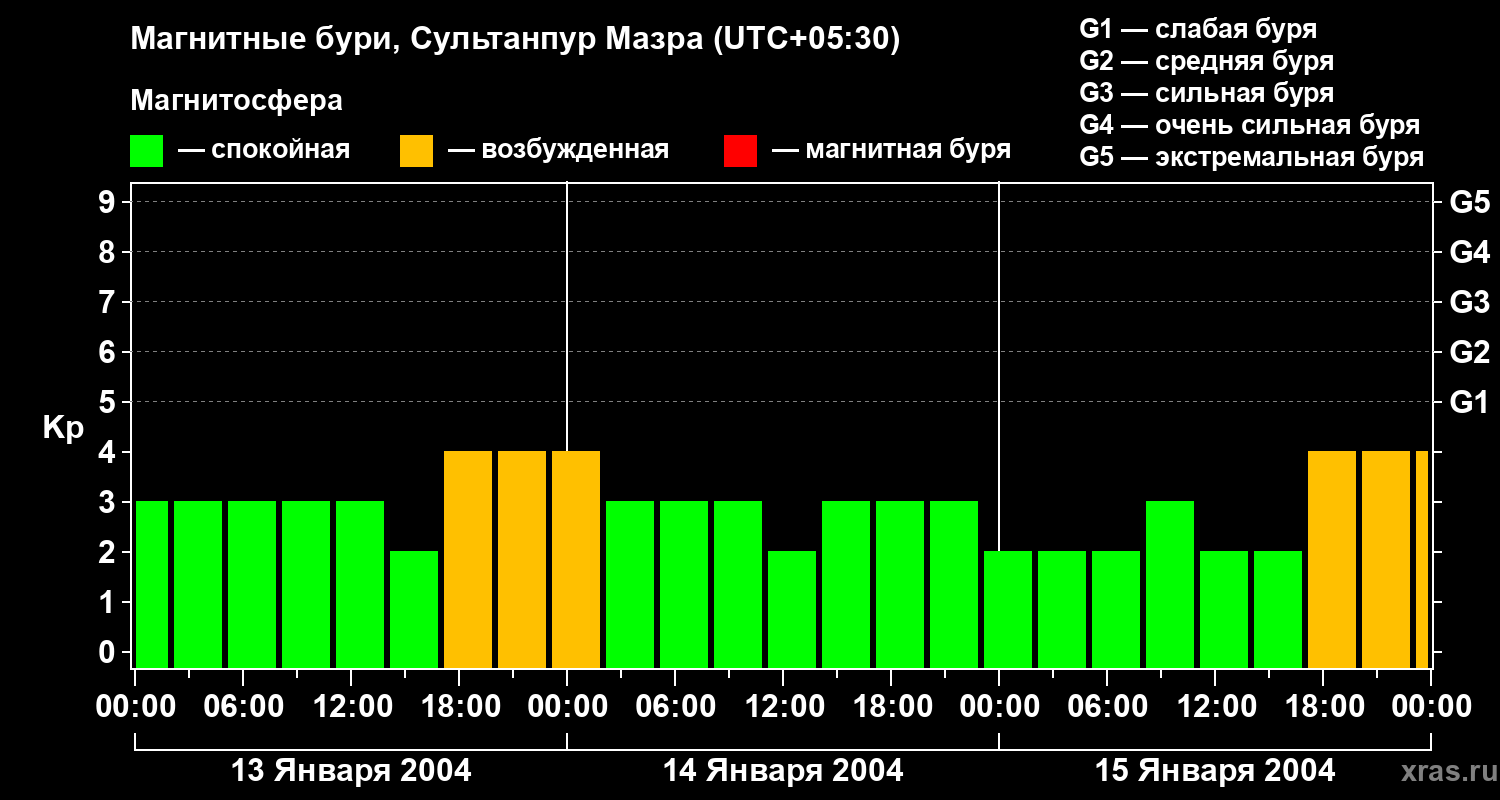Image resolution: width=1500 pixels, height=800 pixels.
Task: Click the only Kp 3 bar on 15 Января
Action: (x=1170, y=584)
